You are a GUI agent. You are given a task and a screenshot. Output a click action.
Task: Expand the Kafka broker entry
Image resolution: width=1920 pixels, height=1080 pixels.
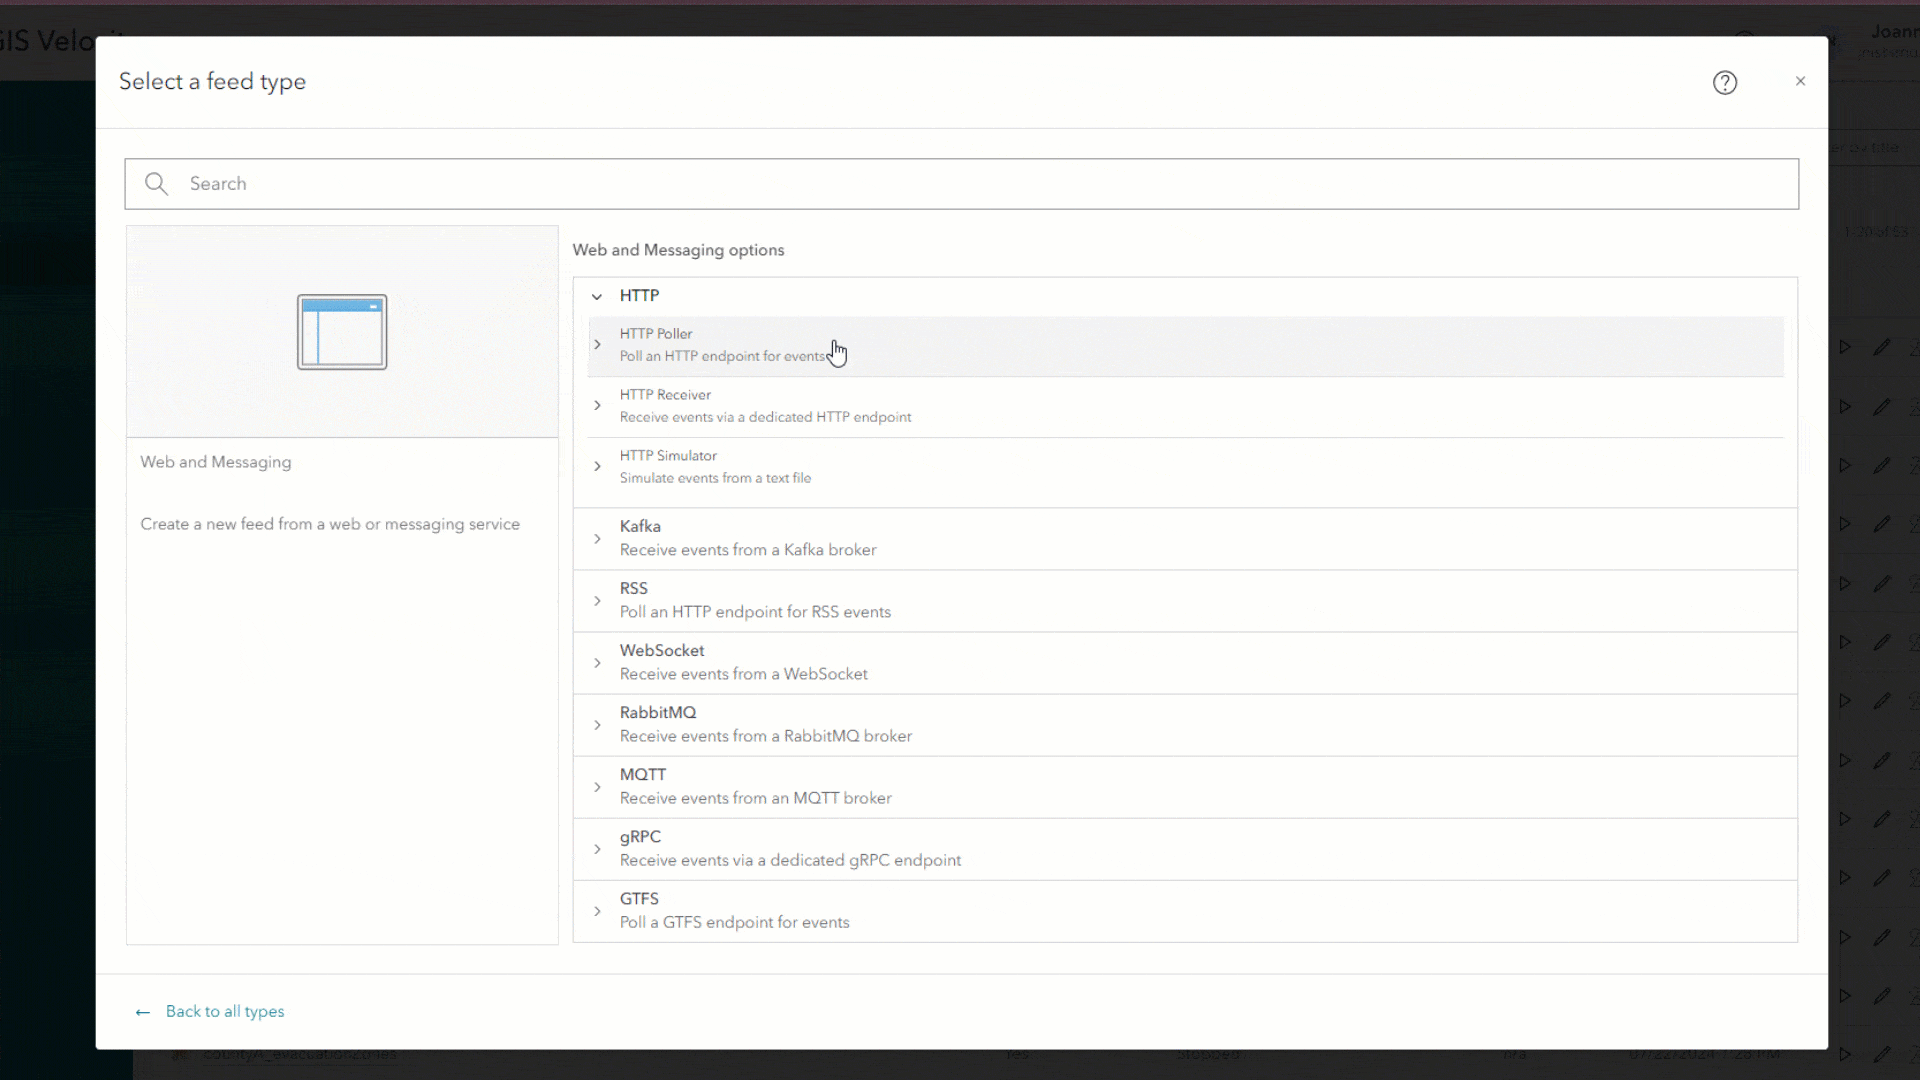pyautogui.click(x=596, y=538)
